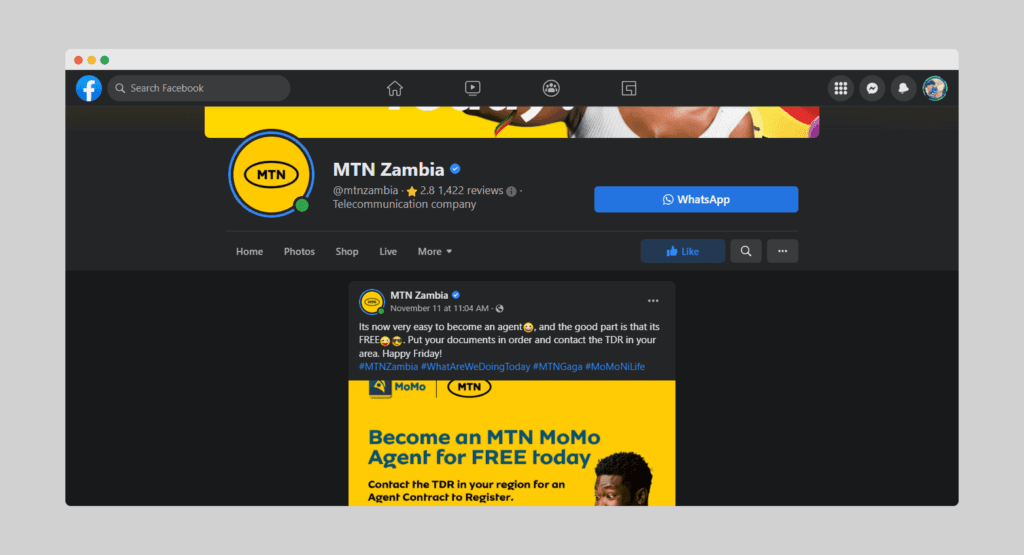
Task: Open the apps grid menu icon
Action: click(x=840, y=88)
